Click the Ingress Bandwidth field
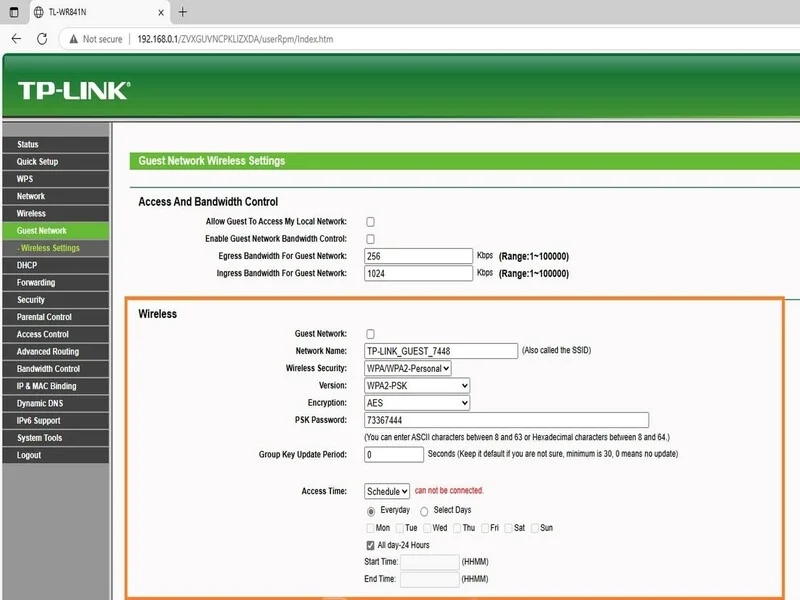This screenshot has width=800, height=600. click(418, 273)
